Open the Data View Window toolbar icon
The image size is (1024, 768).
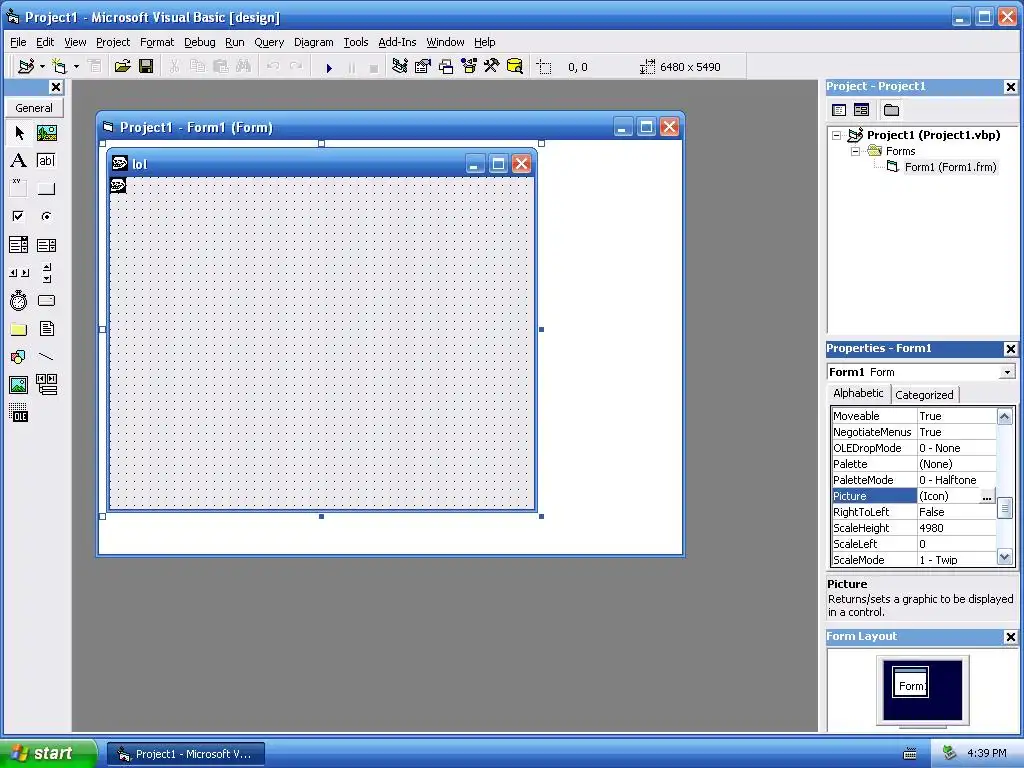[515, 67]
